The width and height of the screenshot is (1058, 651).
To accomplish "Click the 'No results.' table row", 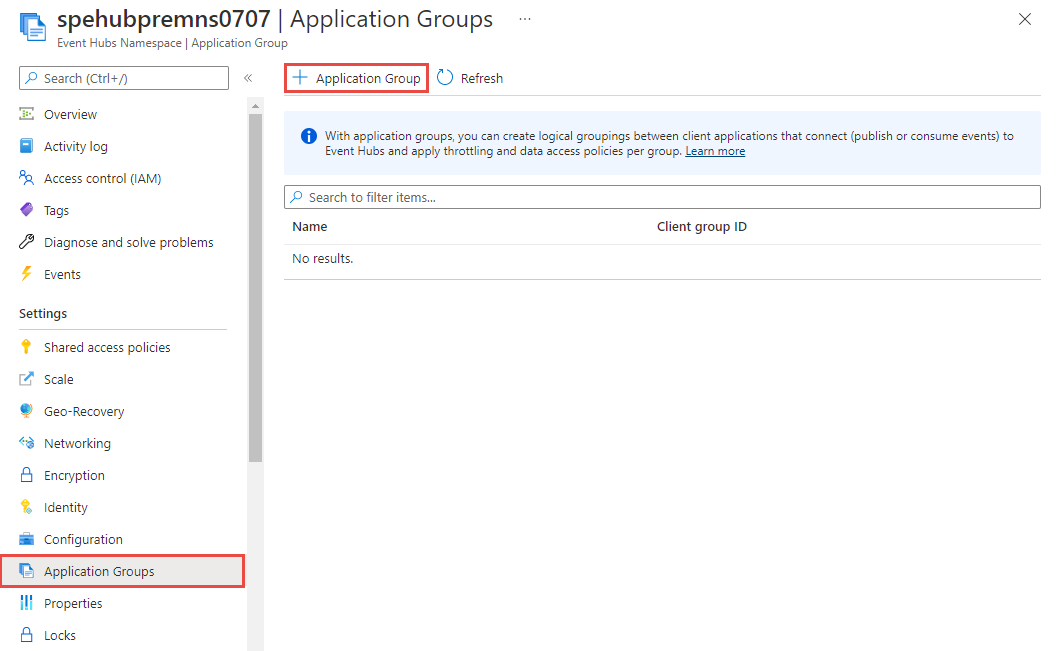I will coord(662,258).
